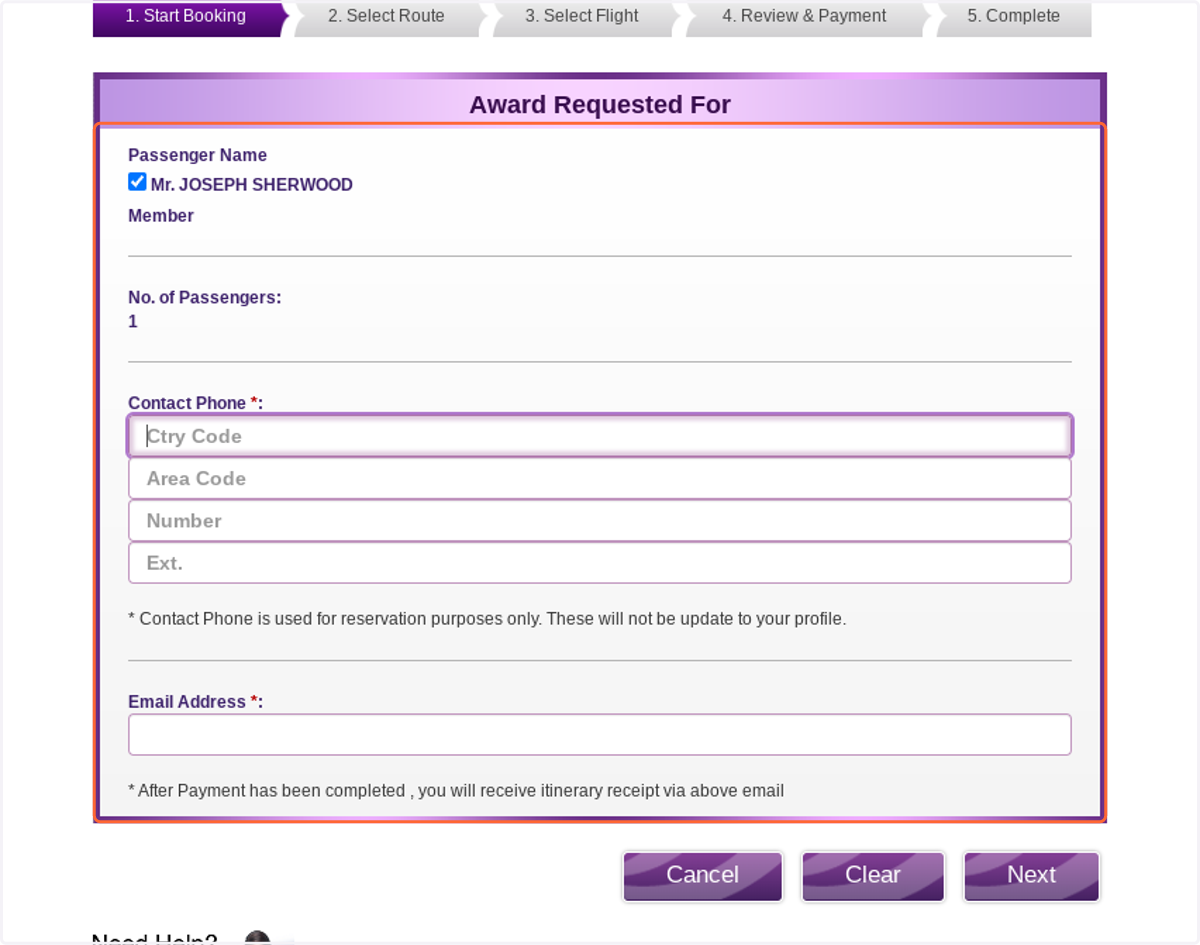Image resolution: width=1200 pixels, height=945 pixels.
Task: Click the Member label text
Action: point(161,215)
